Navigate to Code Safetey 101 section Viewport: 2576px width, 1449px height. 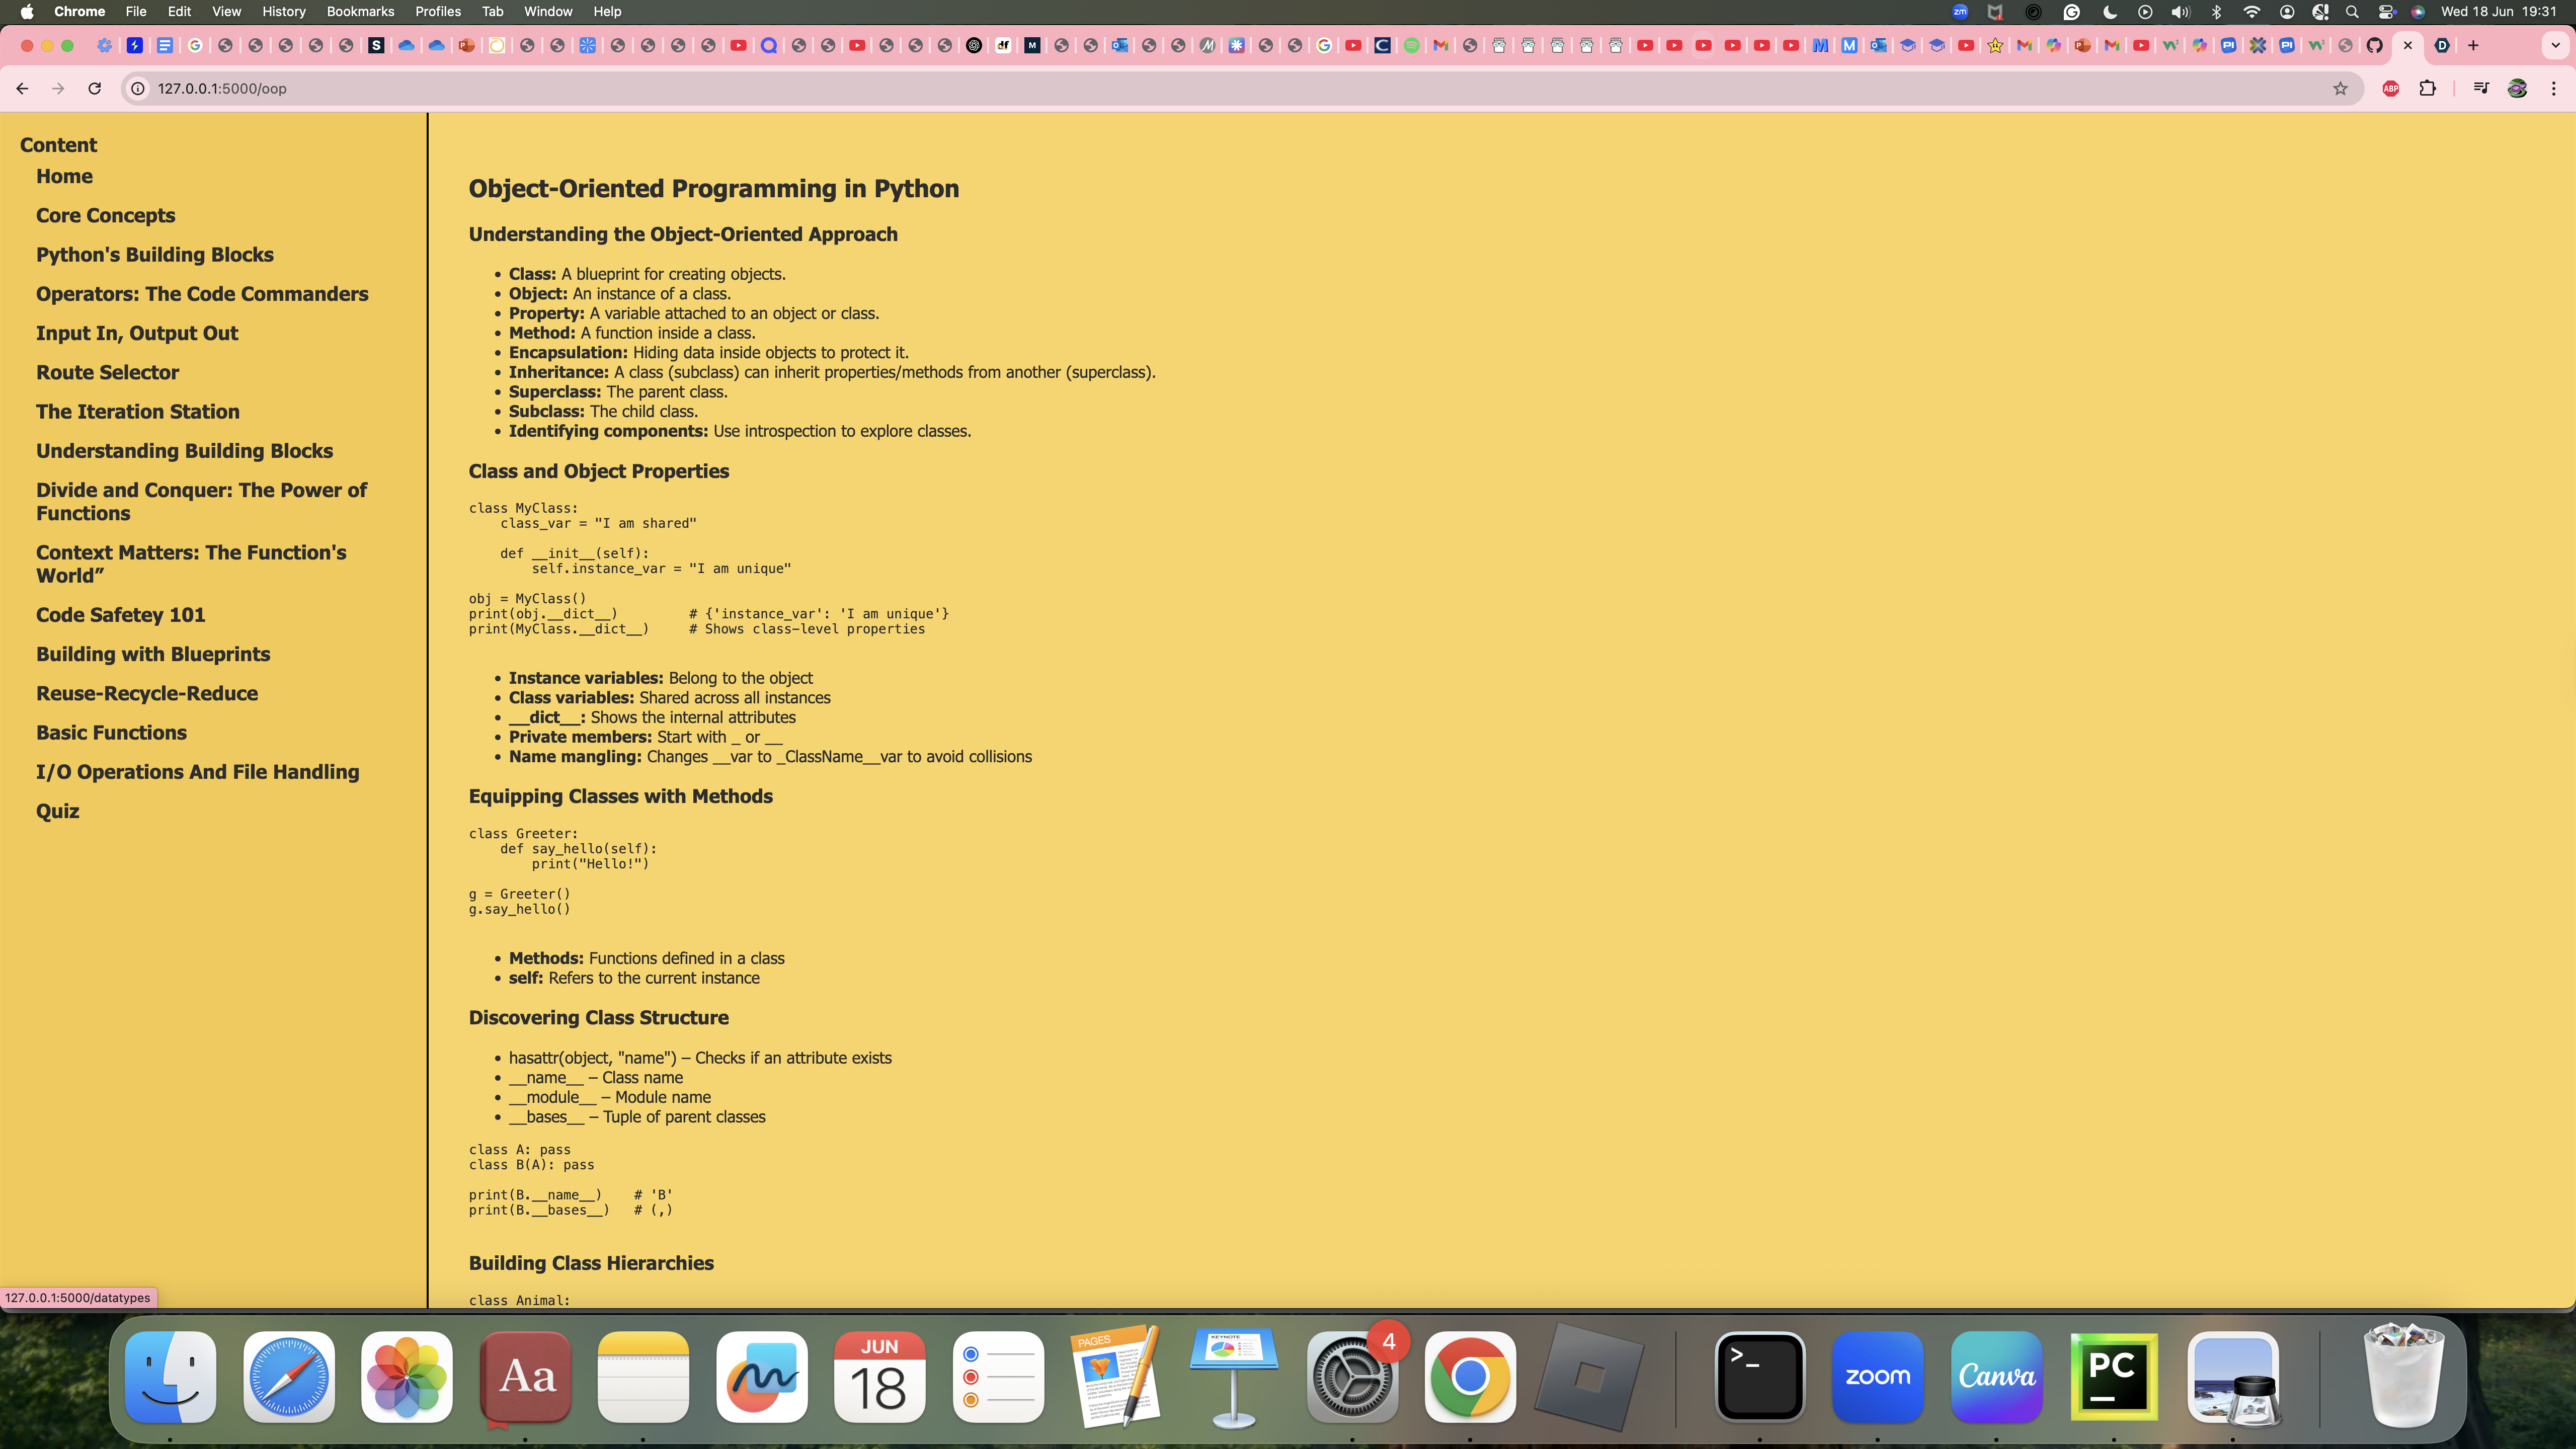coord(120,615)
